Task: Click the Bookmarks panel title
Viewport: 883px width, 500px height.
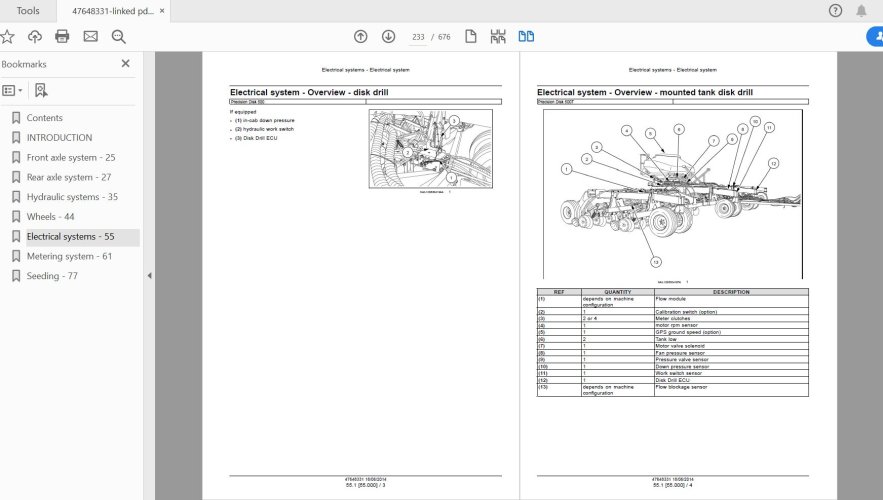Action: (24, 64)
